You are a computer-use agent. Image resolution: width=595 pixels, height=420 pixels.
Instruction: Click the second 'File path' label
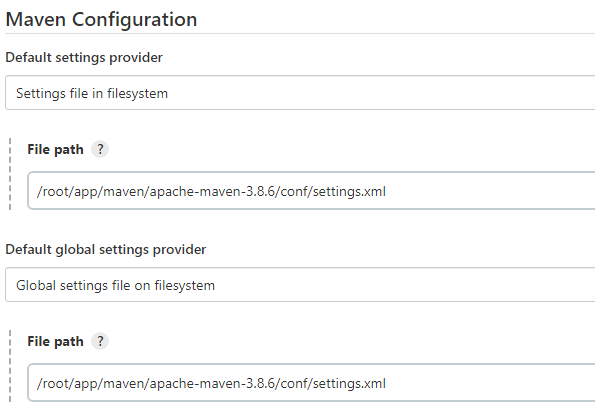click(55, 341)
